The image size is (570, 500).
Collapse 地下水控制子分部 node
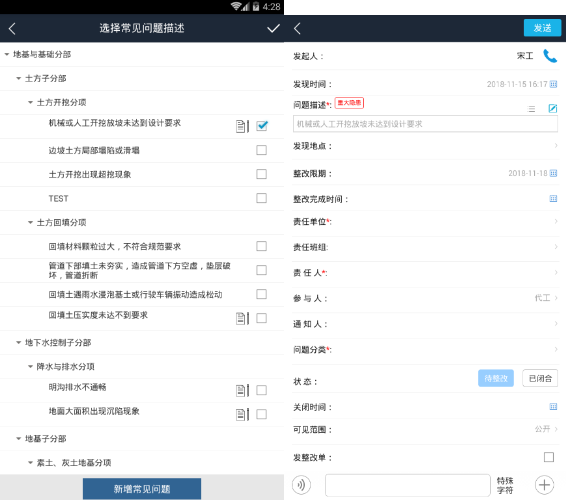(19, 343)
